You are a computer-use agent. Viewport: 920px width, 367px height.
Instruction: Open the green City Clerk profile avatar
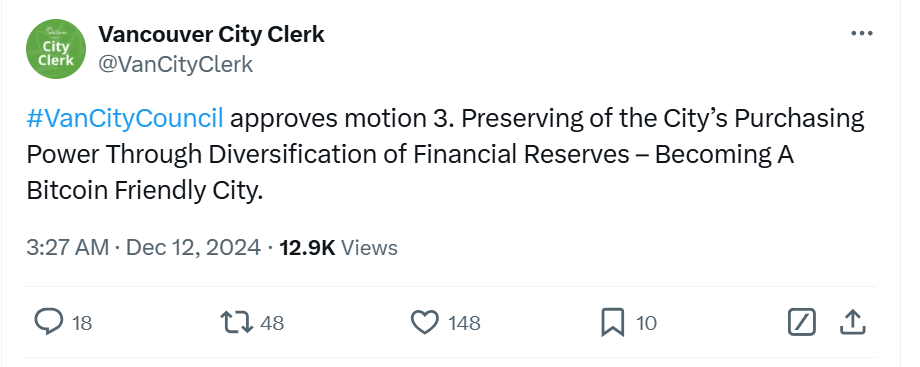coord(56,49)
